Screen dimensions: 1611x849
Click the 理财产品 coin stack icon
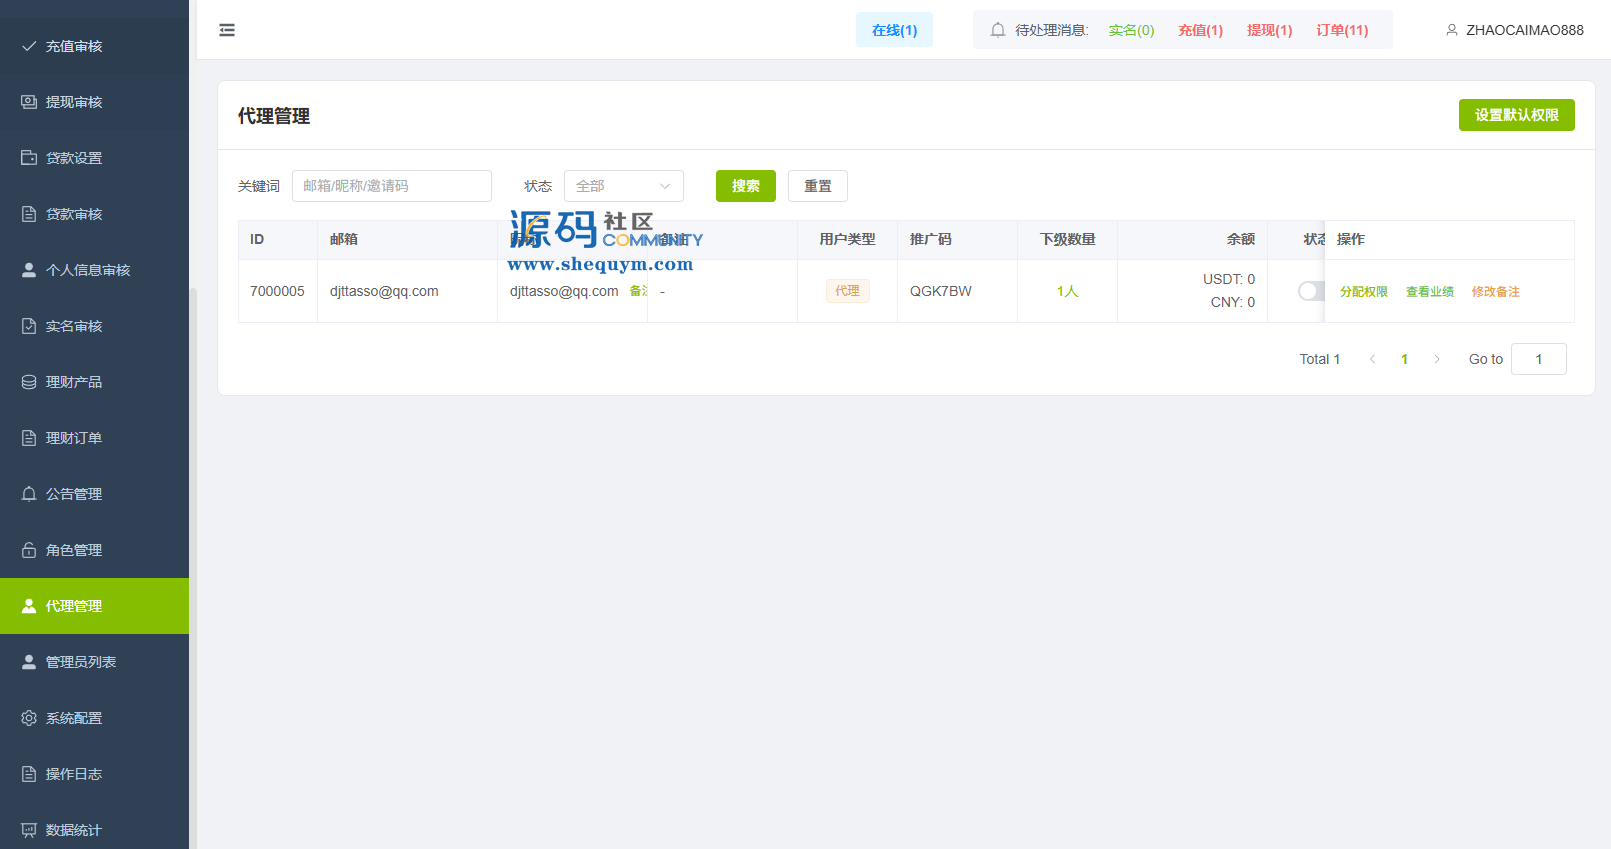click(29, 382)
